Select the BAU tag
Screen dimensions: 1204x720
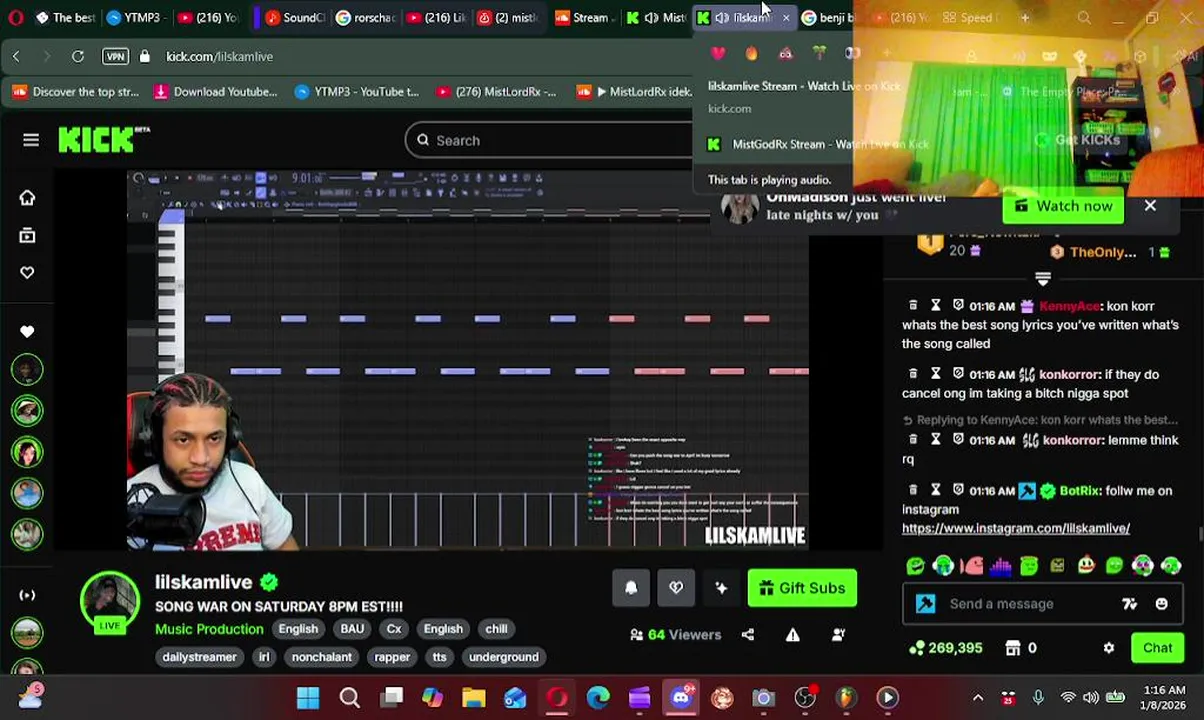coord(352,629)
